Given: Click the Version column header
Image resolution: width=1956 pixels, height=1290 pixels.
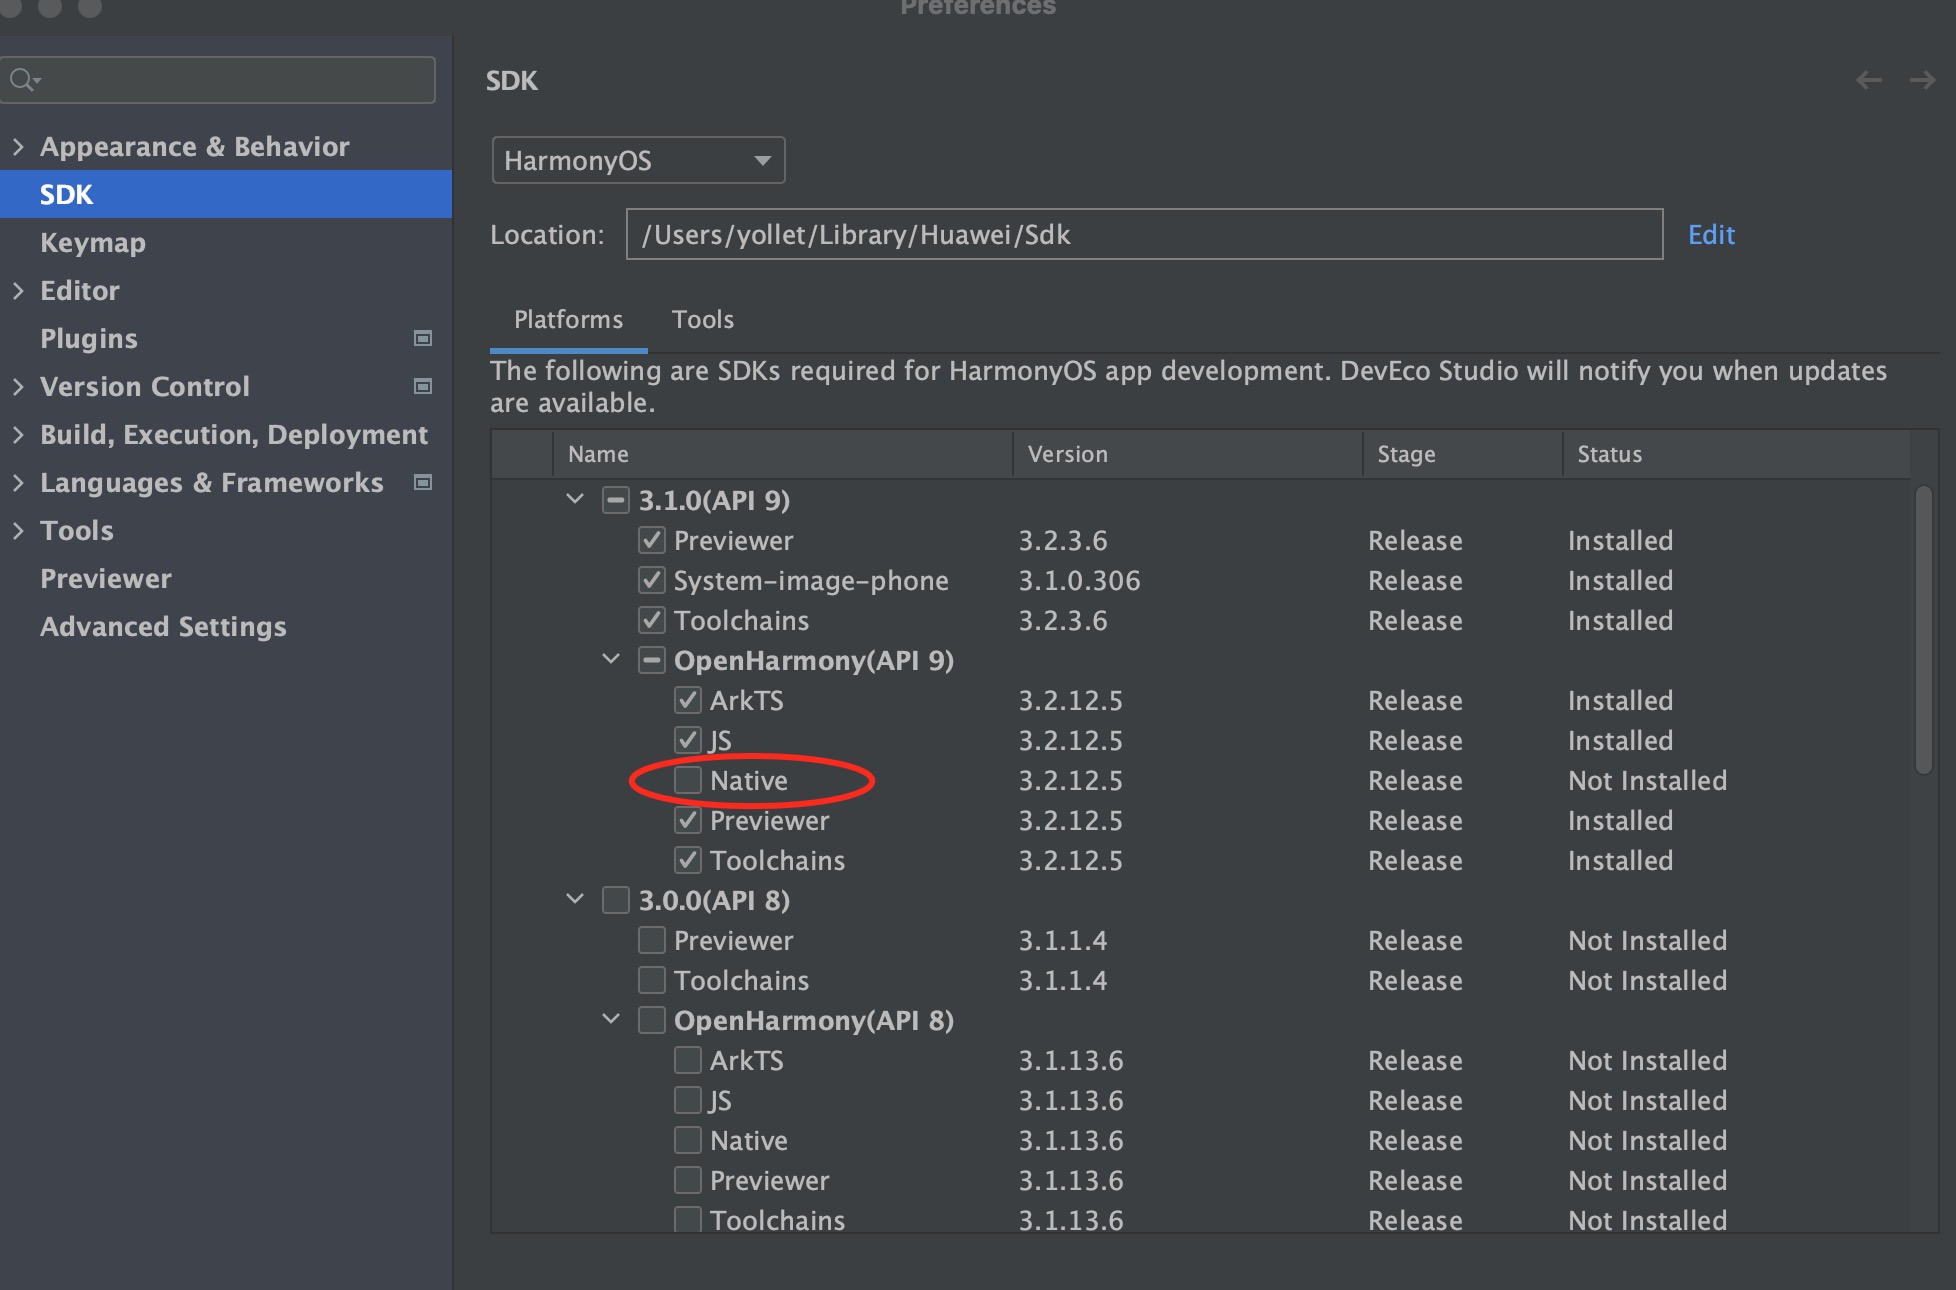Looking at the screenshot, I should tap(1188, 454).
